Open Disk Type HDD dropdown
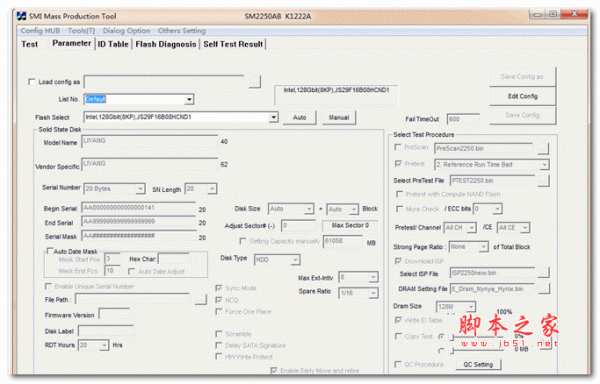Screen dimensions: 600x384 click(295, 260)
